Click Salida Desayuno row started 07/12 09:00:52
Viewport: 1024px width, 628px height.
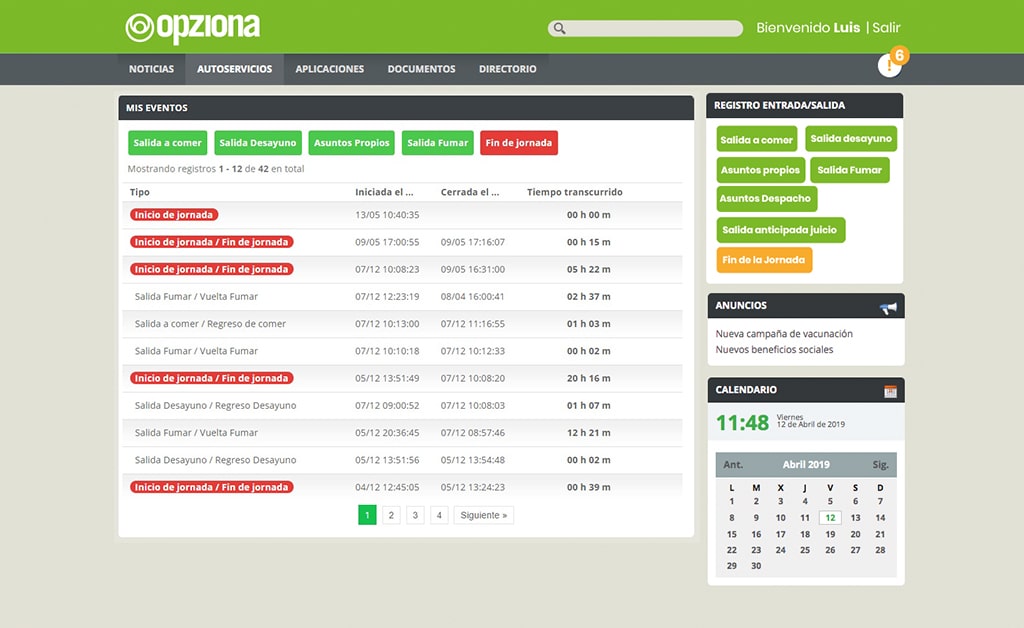point(402,405)
